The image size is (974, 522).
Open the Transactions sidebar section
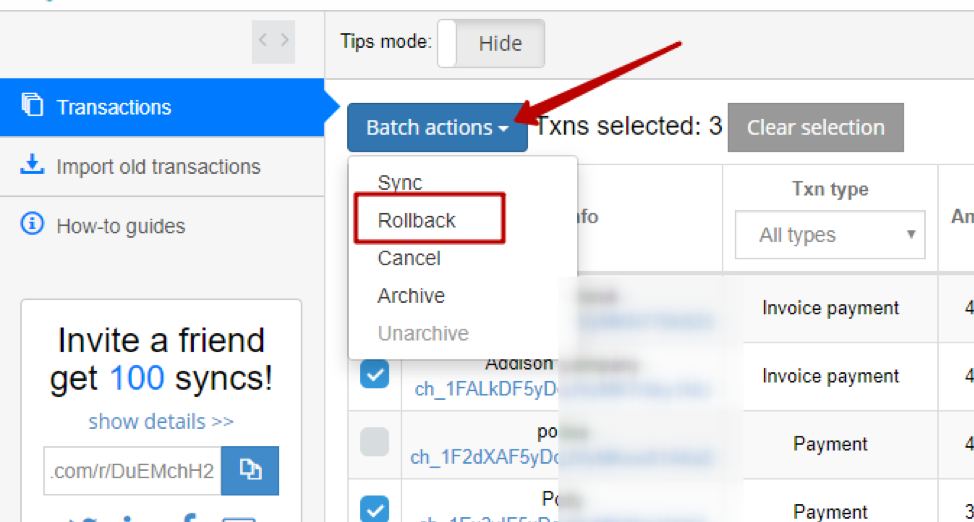(x=162, y=107)
